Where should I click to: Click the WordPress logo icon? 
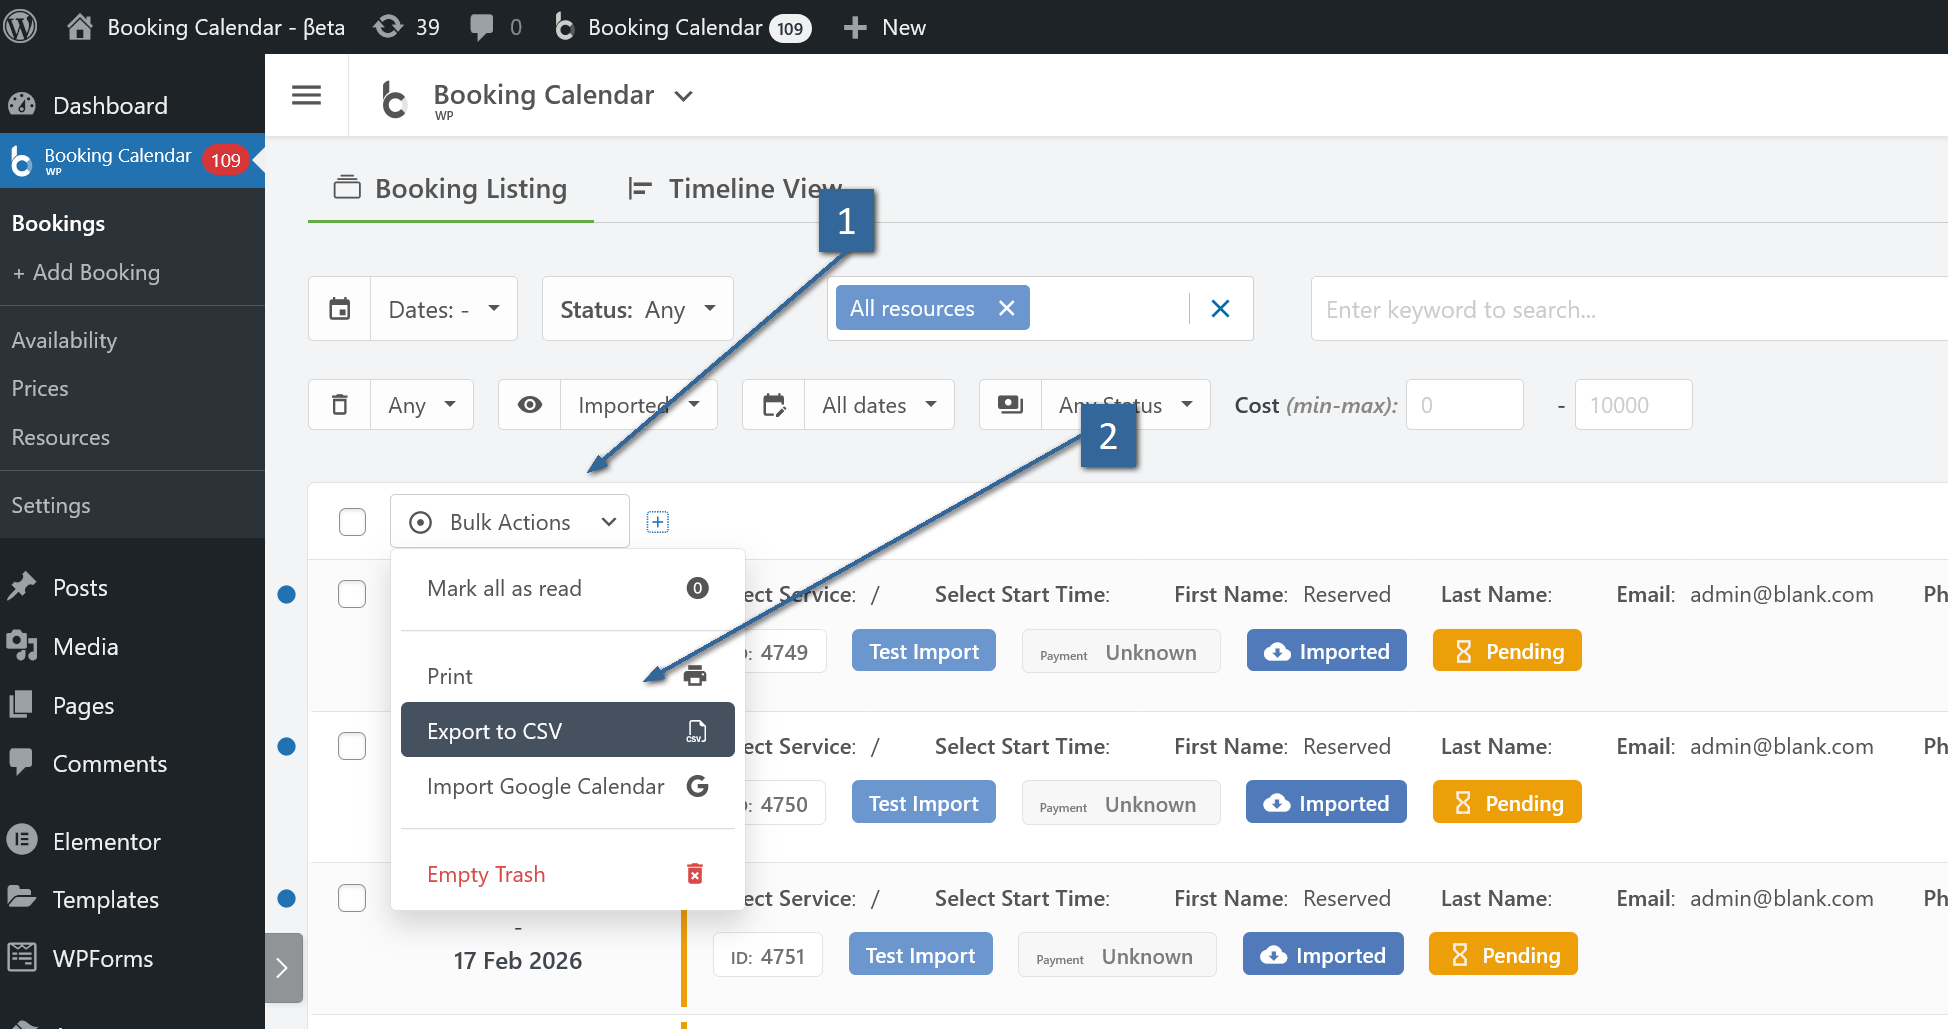coord(20,26)
